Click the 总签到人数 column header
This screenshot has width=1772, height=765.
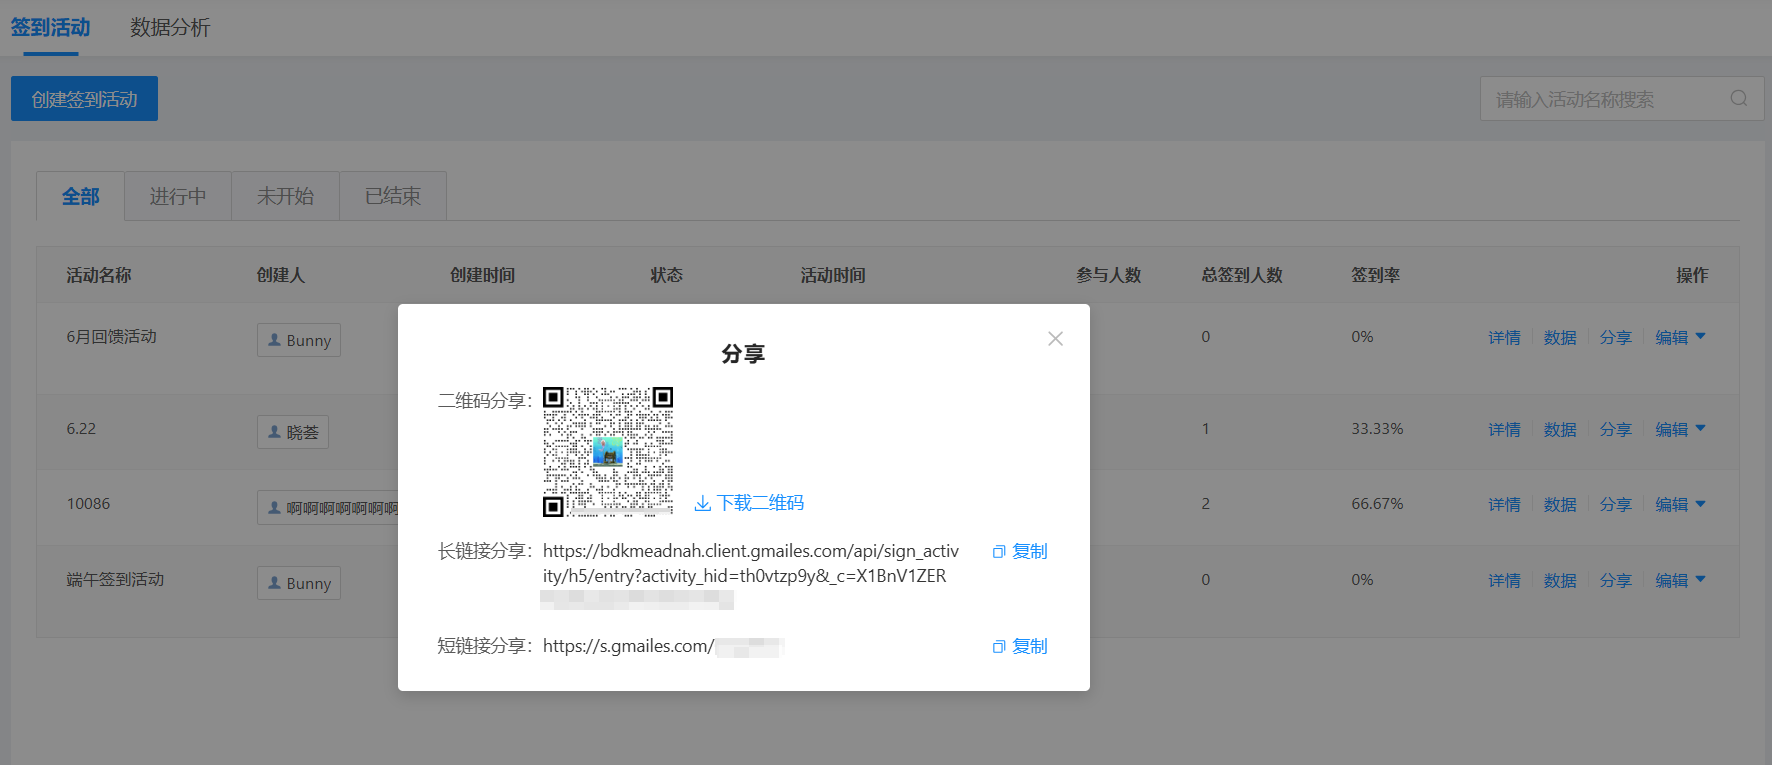coord(1242,275)
